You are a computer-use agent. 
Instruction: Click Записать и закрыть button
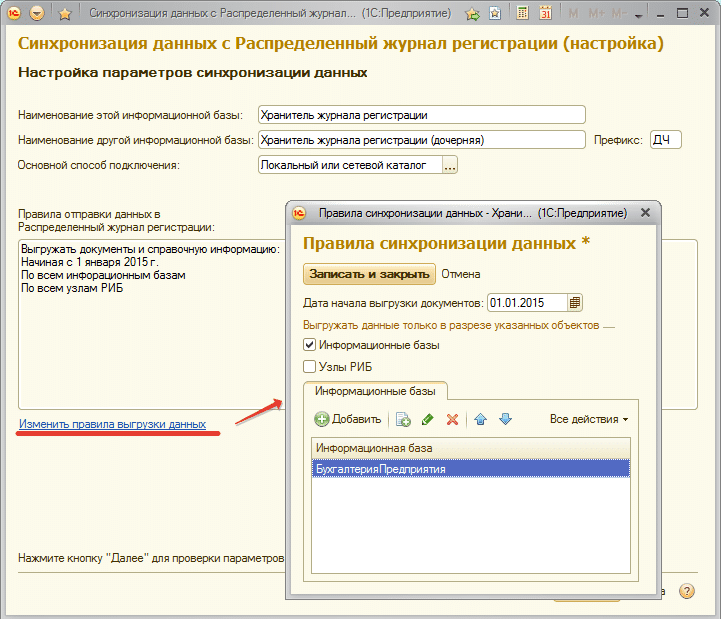coord(369,274)
